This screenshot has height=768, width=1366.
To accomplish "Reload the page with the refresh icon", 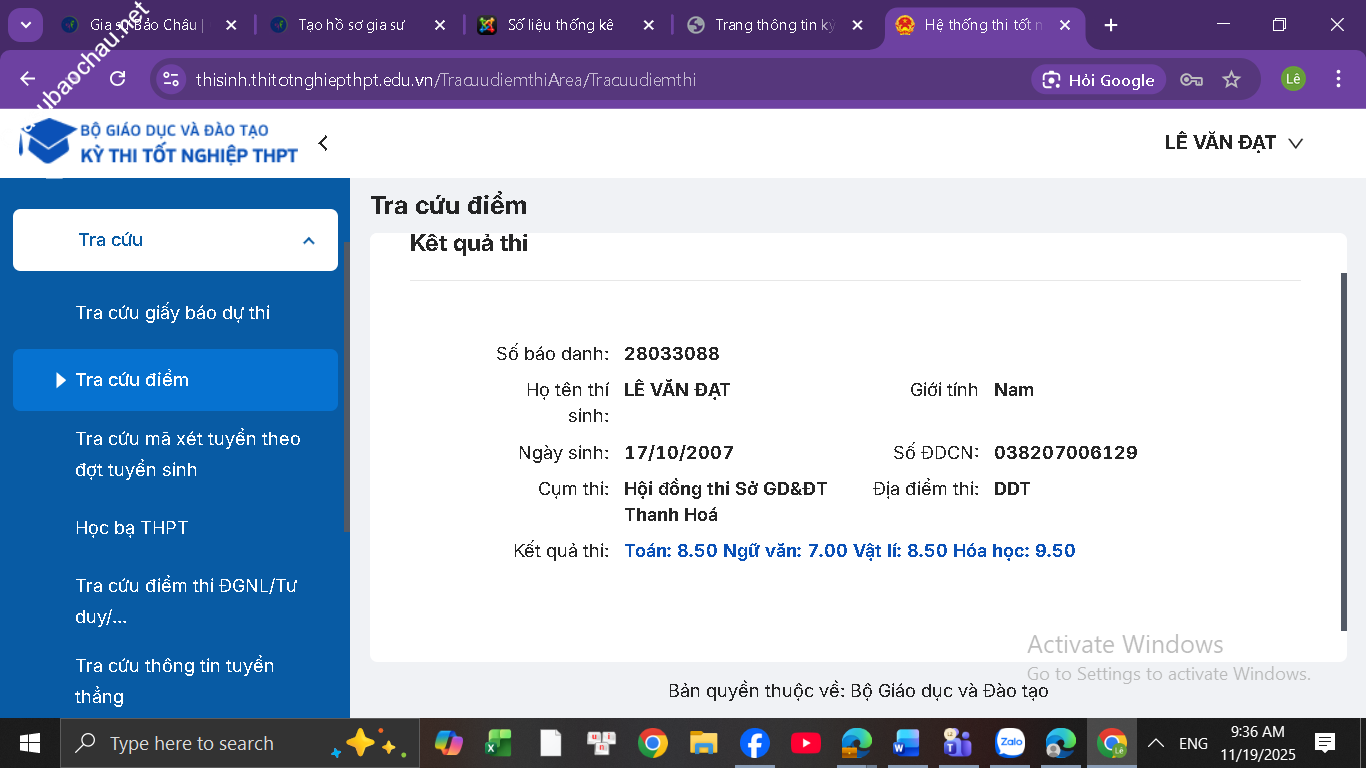I will click(x=117, y=79).
